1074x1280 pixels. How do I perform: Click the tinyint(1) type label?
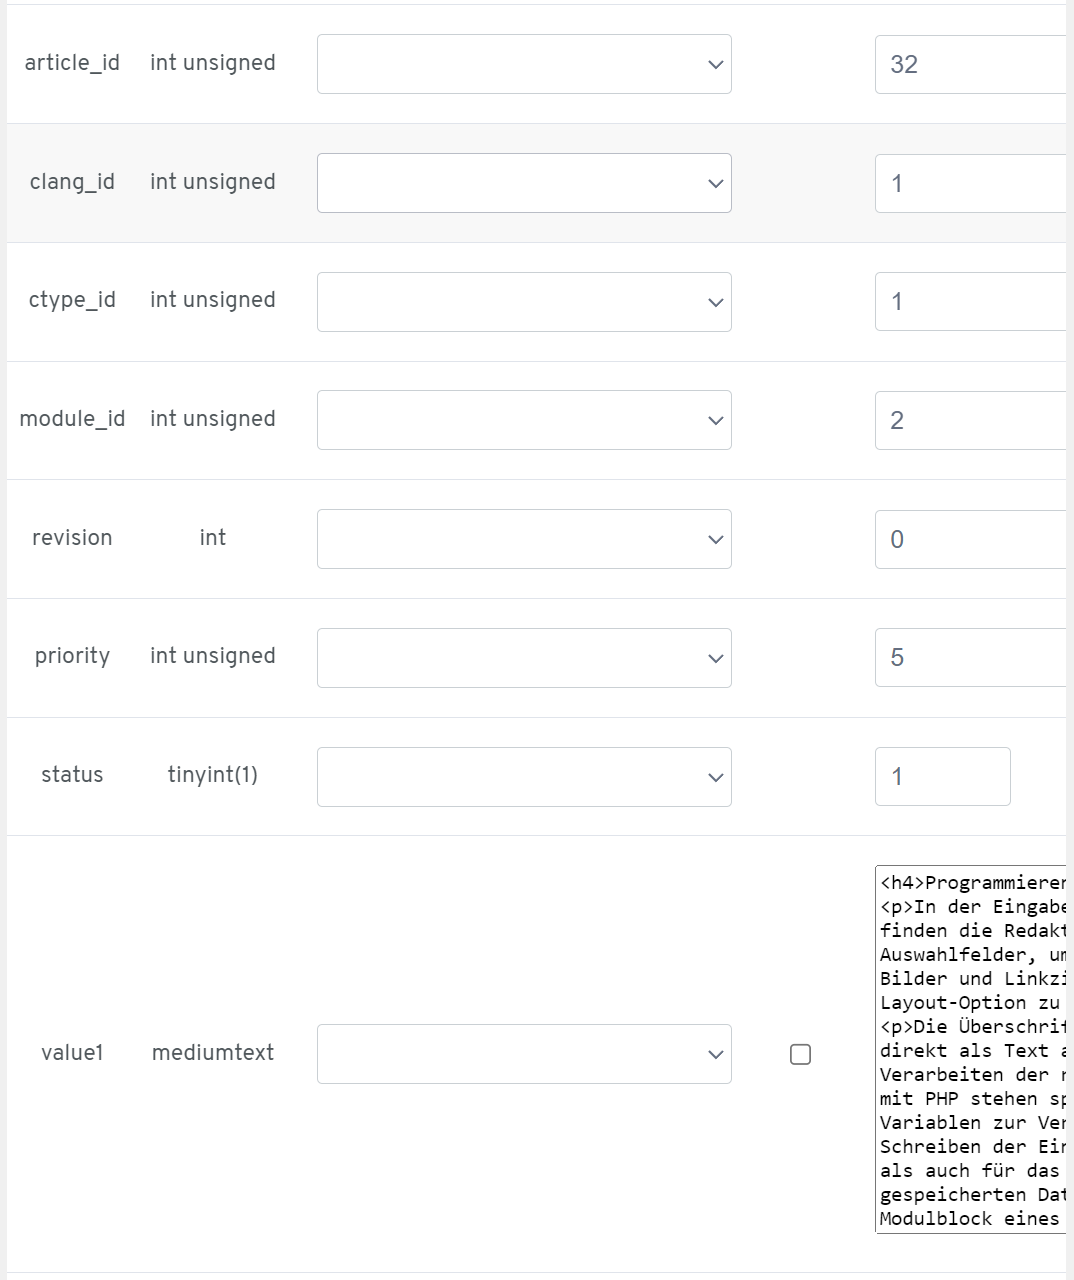pyautogui.click(x=212, y=775)
